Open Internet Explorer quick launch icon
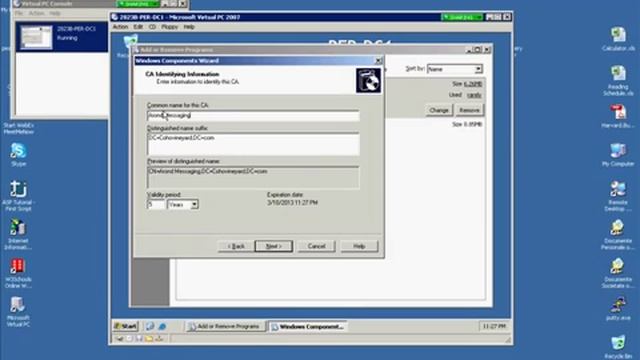The width and height of the screenshot is (640, 360). pyautogui.click(x=162, y=326)
